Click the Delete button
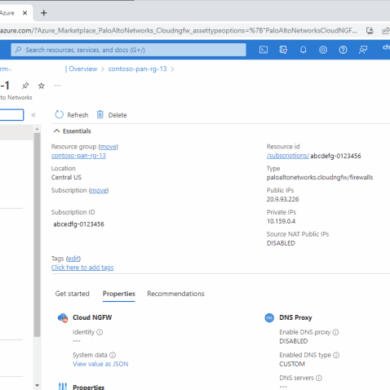390x390 pixels. point(112,115)
